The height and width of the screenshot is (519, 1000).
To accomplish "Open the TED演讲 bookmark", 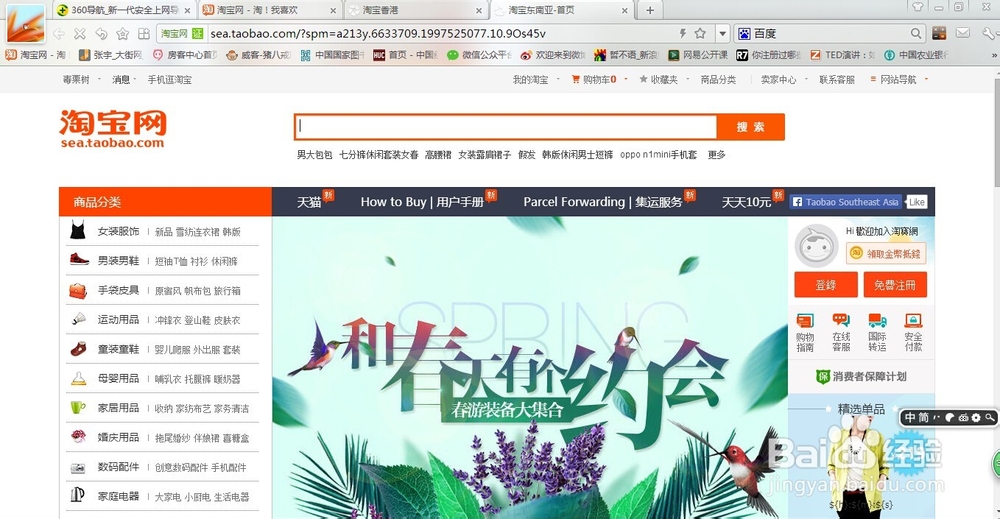I will tap(842, 55).
